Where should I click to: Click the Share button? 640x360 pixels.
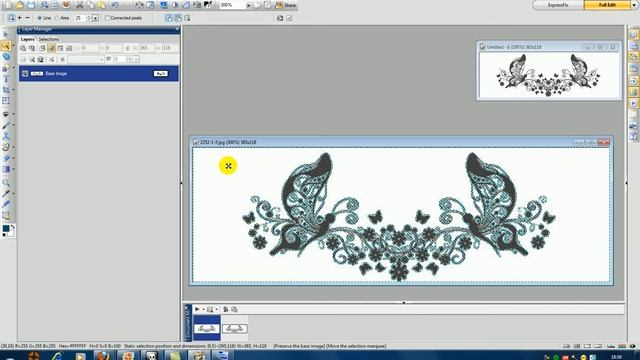(286, 5)
